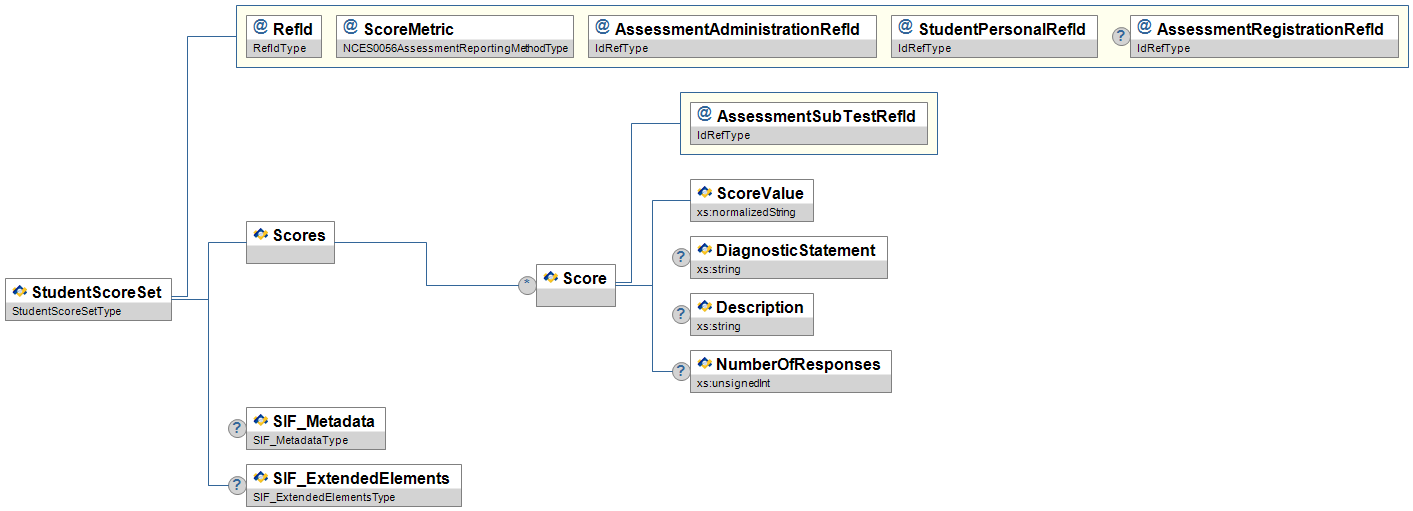Select the NumberOfResponses element name
Viewport: 1413px width, 511px height.
[x=798, y=364]
